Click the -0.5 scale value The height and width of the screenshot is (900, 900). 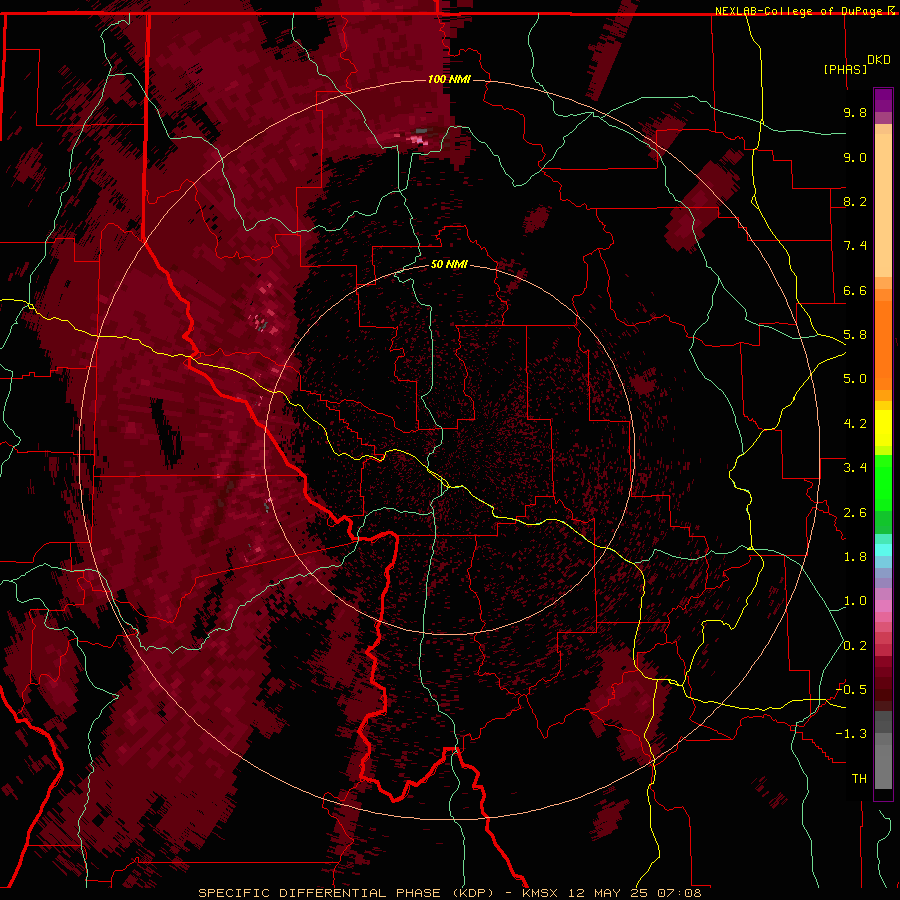coord(851,690)
